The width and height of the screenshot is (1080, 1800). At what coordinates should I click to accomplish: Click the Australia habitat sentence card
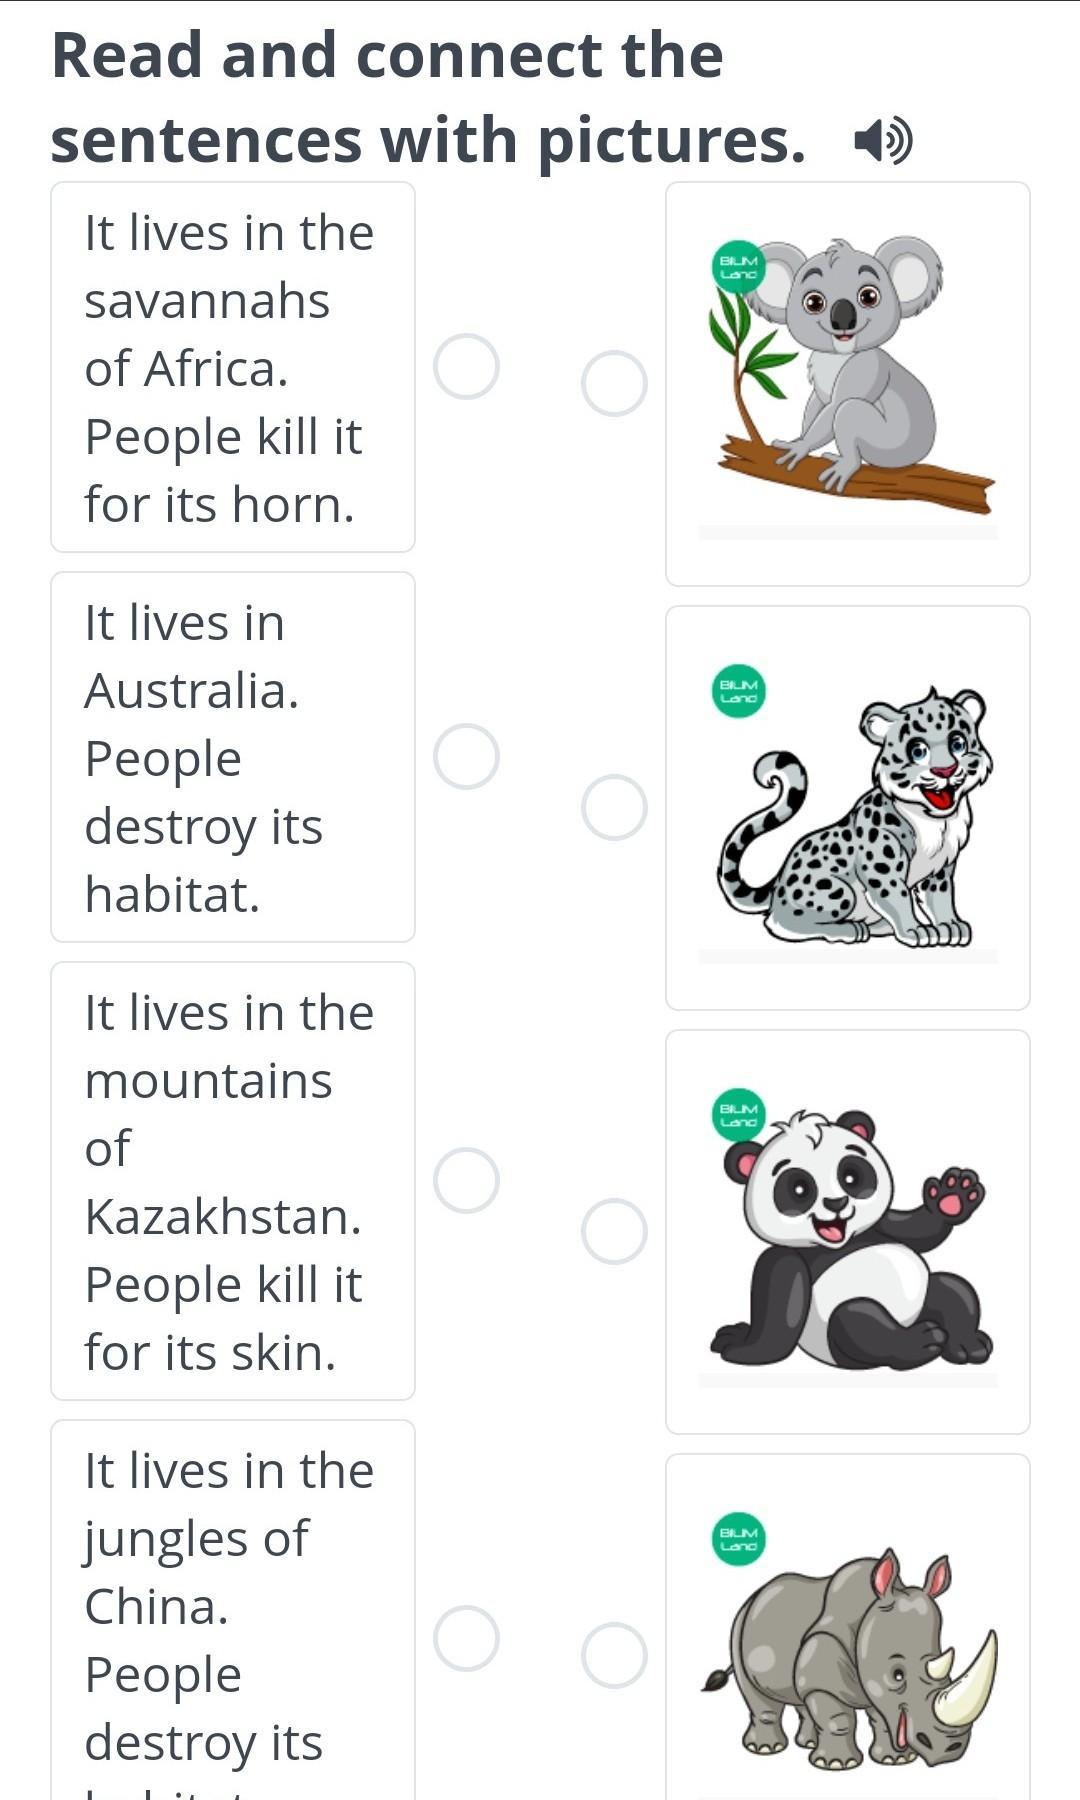tap(233, 757)
